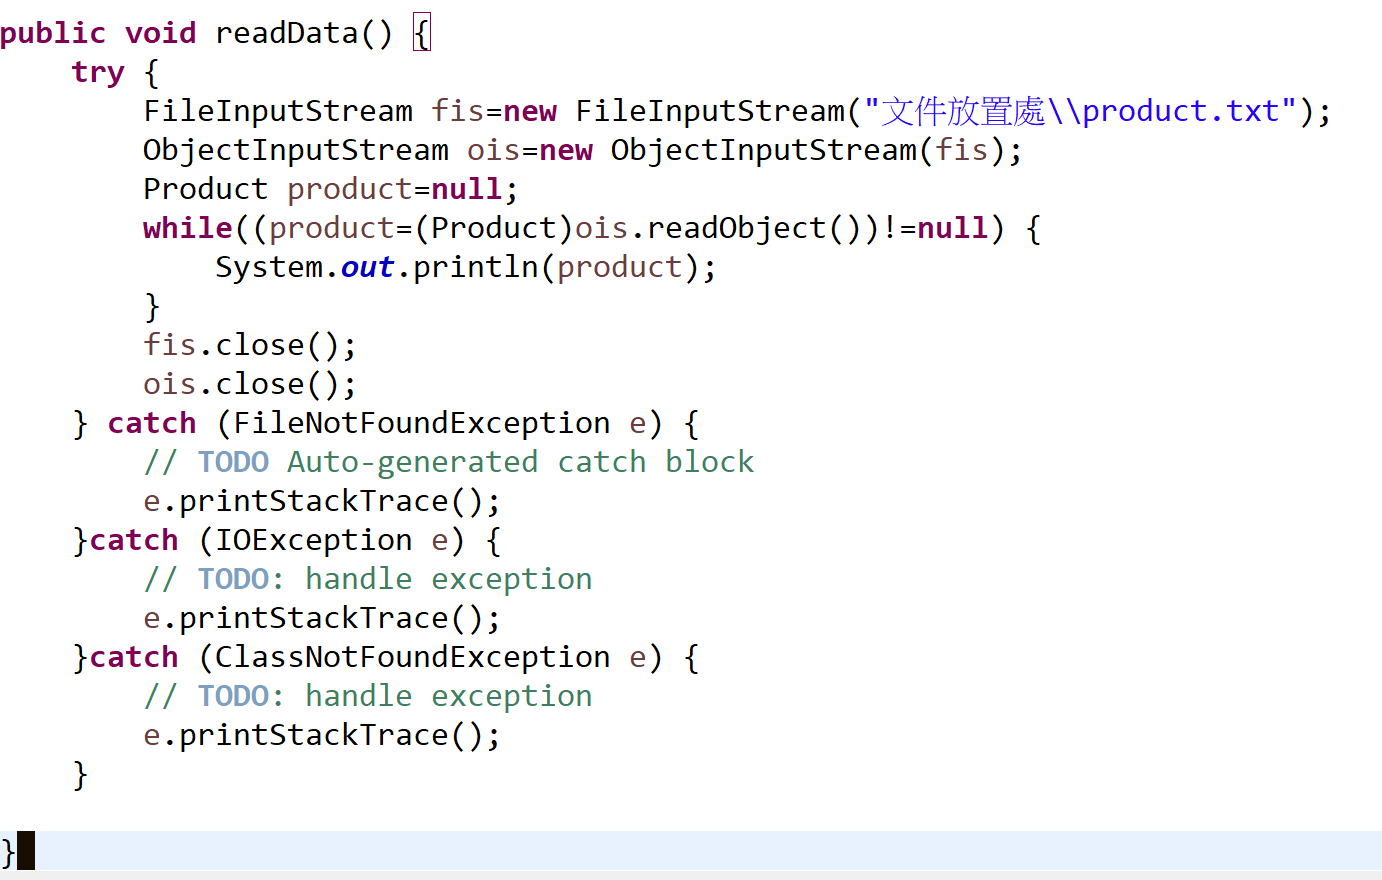Click the "ois.close();" statement
This screenshot has height=880, width=1382.
(250, 384)
